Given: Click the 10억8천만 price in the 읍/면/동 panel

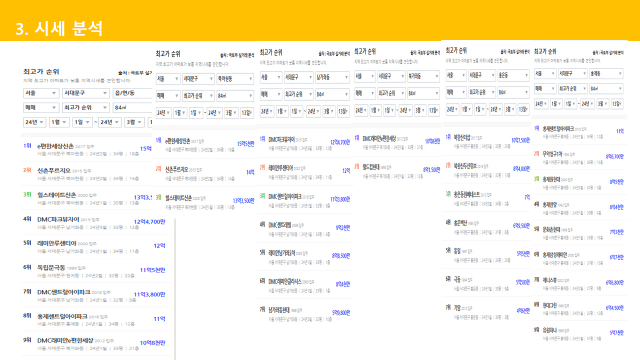Looking at the screenshot, I should point(153,343).
